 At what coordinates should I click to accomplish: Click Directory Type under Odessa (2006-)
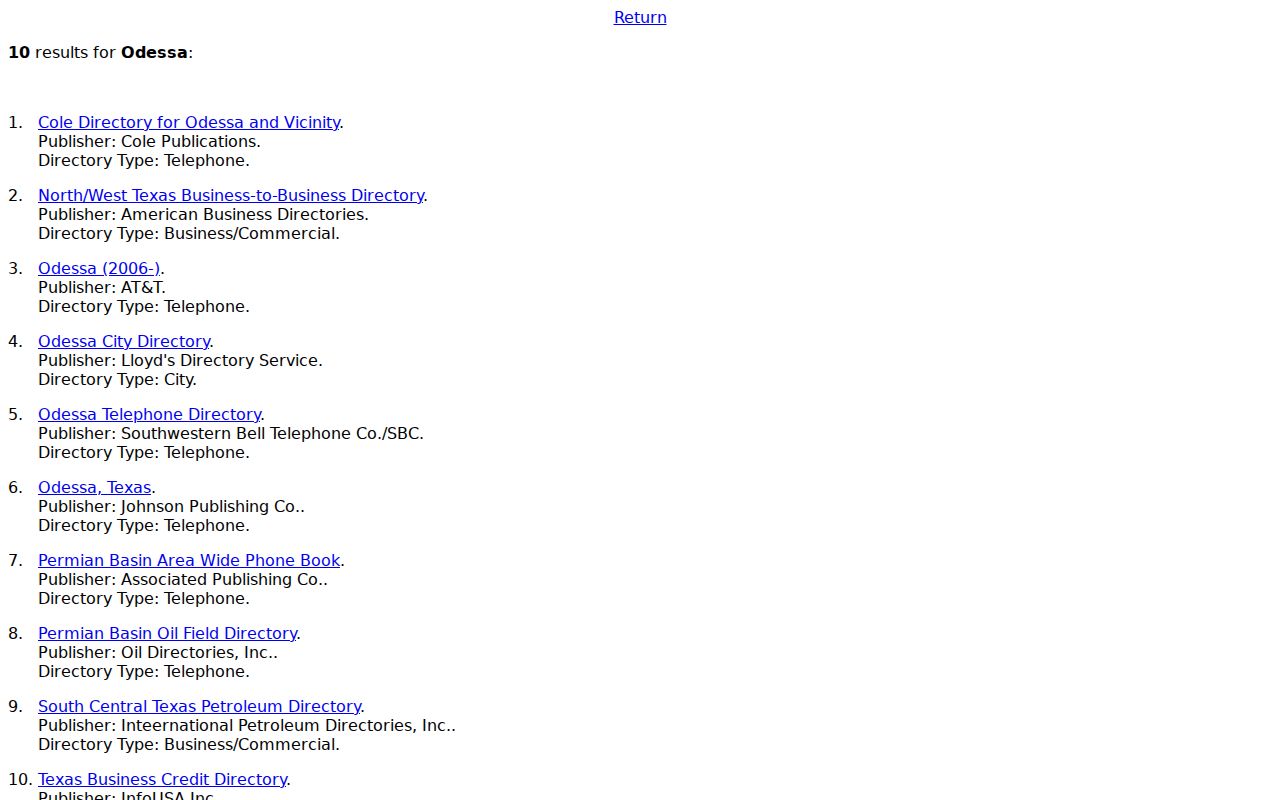(x=144, y=306)
